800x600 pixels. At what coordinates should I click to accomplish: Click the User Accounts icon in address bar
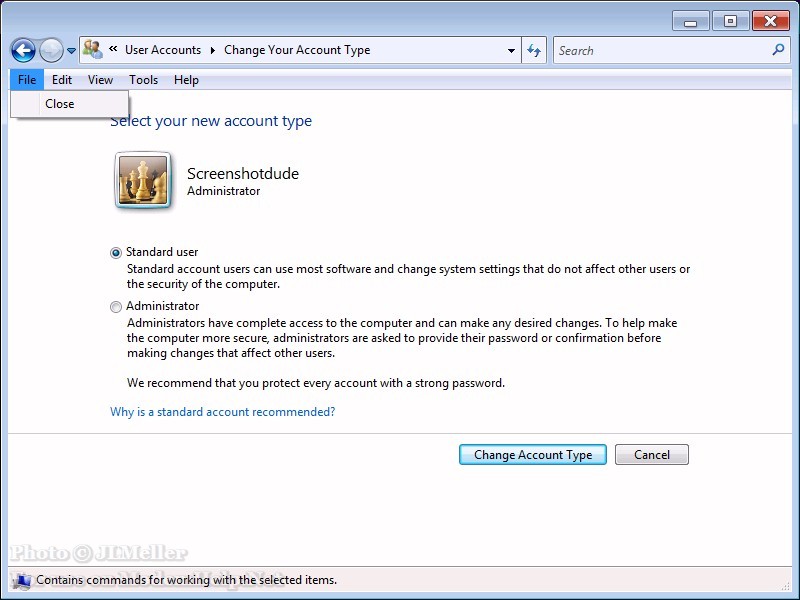pyautogui.click(x=92, y=49)
